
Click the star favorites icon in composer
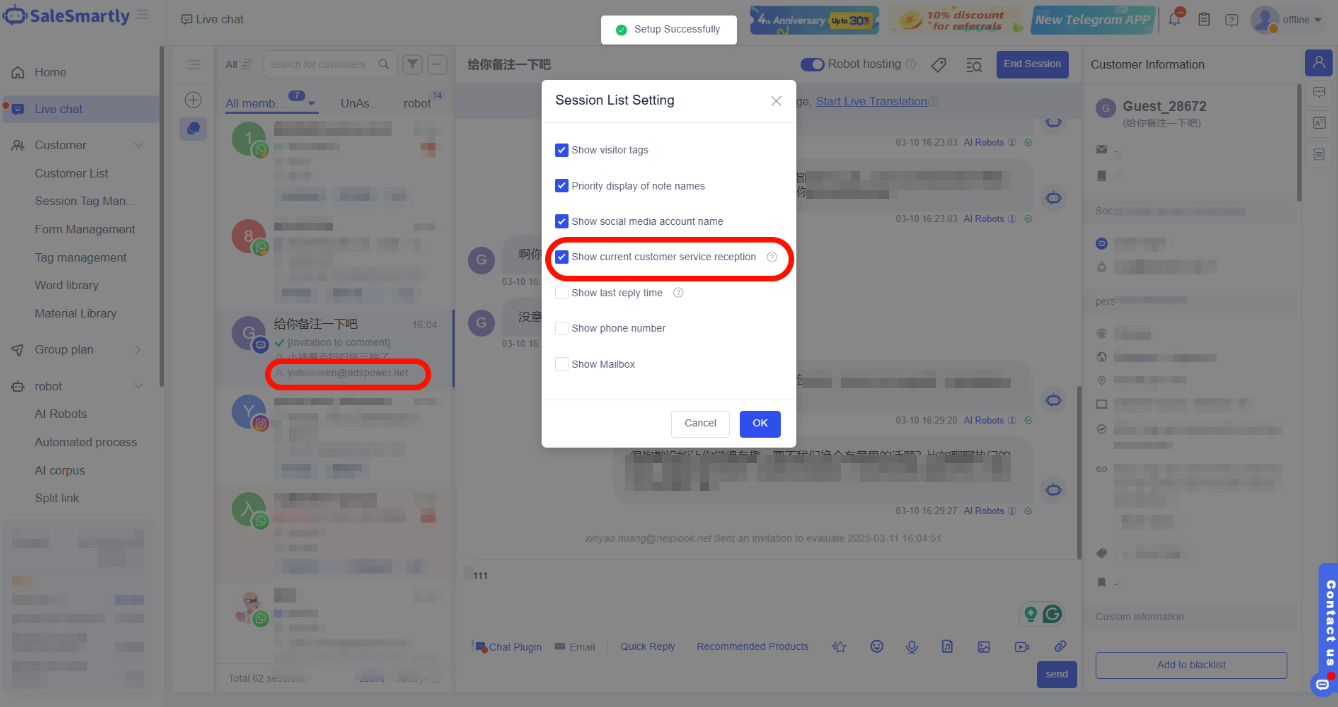coord(840,647)
